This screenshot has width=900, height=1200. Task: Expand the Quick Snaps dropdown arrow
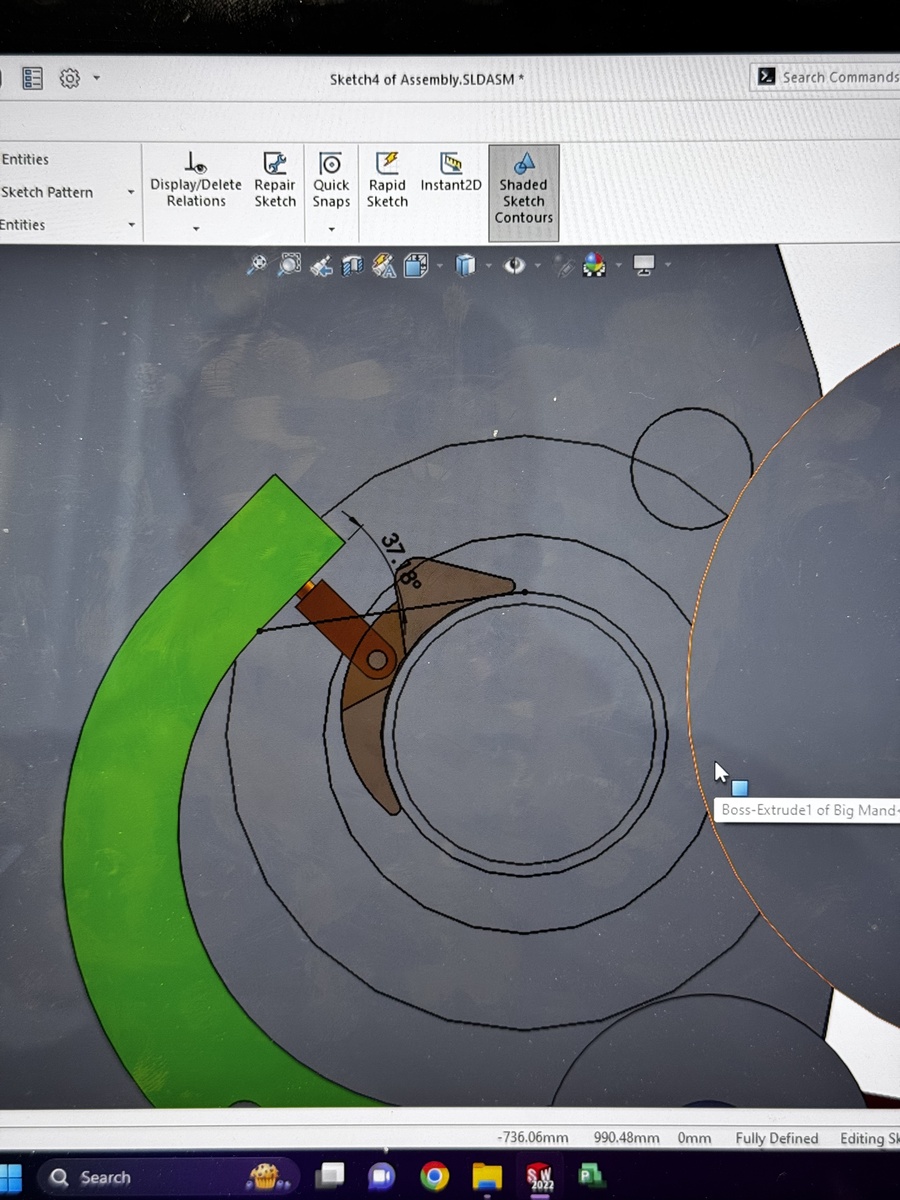pos(331,229)
